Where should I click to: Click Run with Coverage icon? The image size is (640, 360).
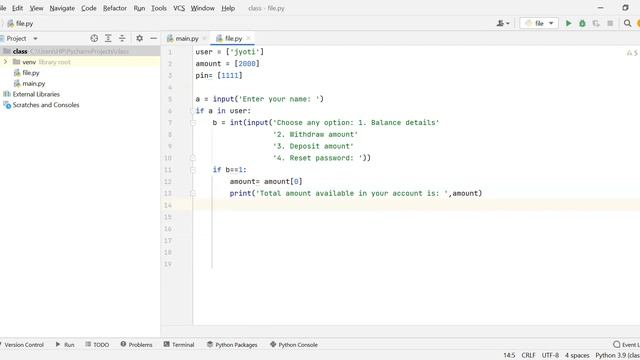596,23
